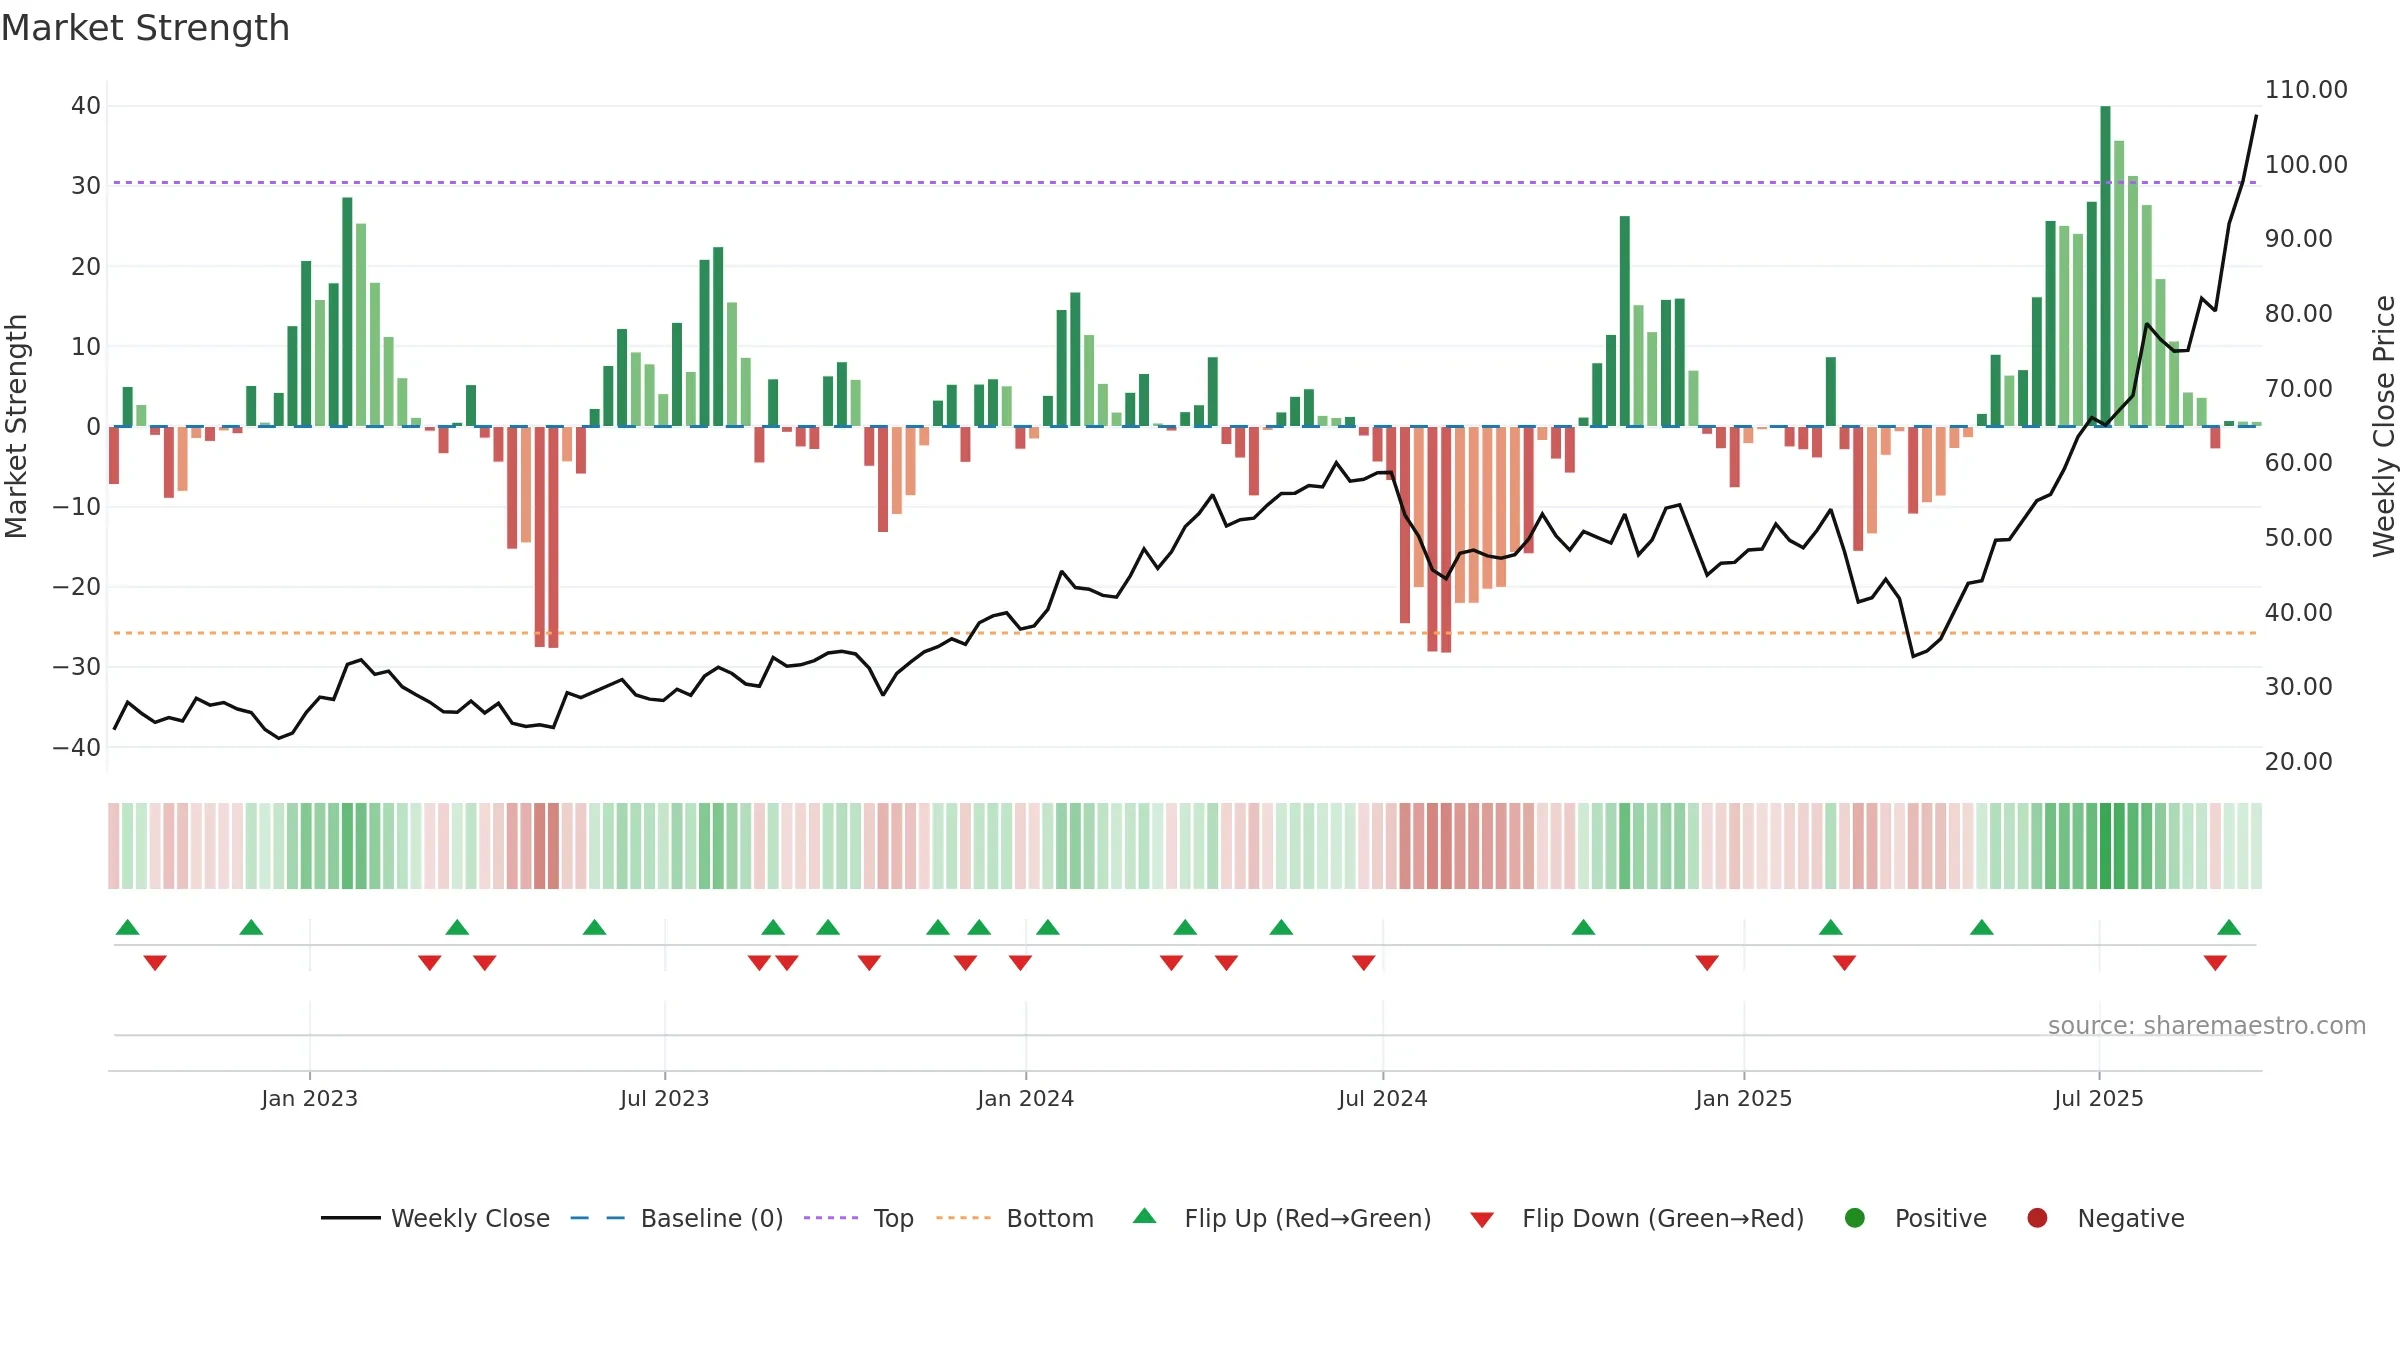Click the Jul 2023 axis label

click(x=664, y=1098)
